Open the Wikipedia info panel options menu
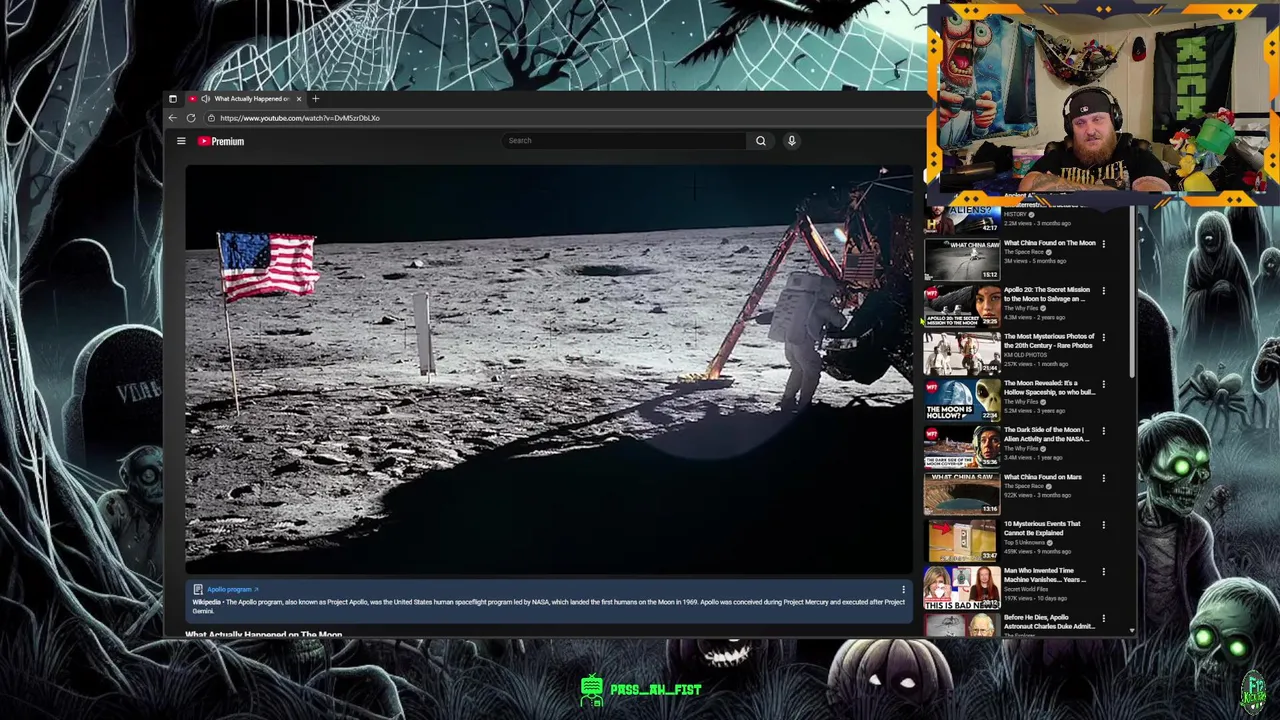The image size is (1280, 720). pyautogui.click(x=903, y=590)
